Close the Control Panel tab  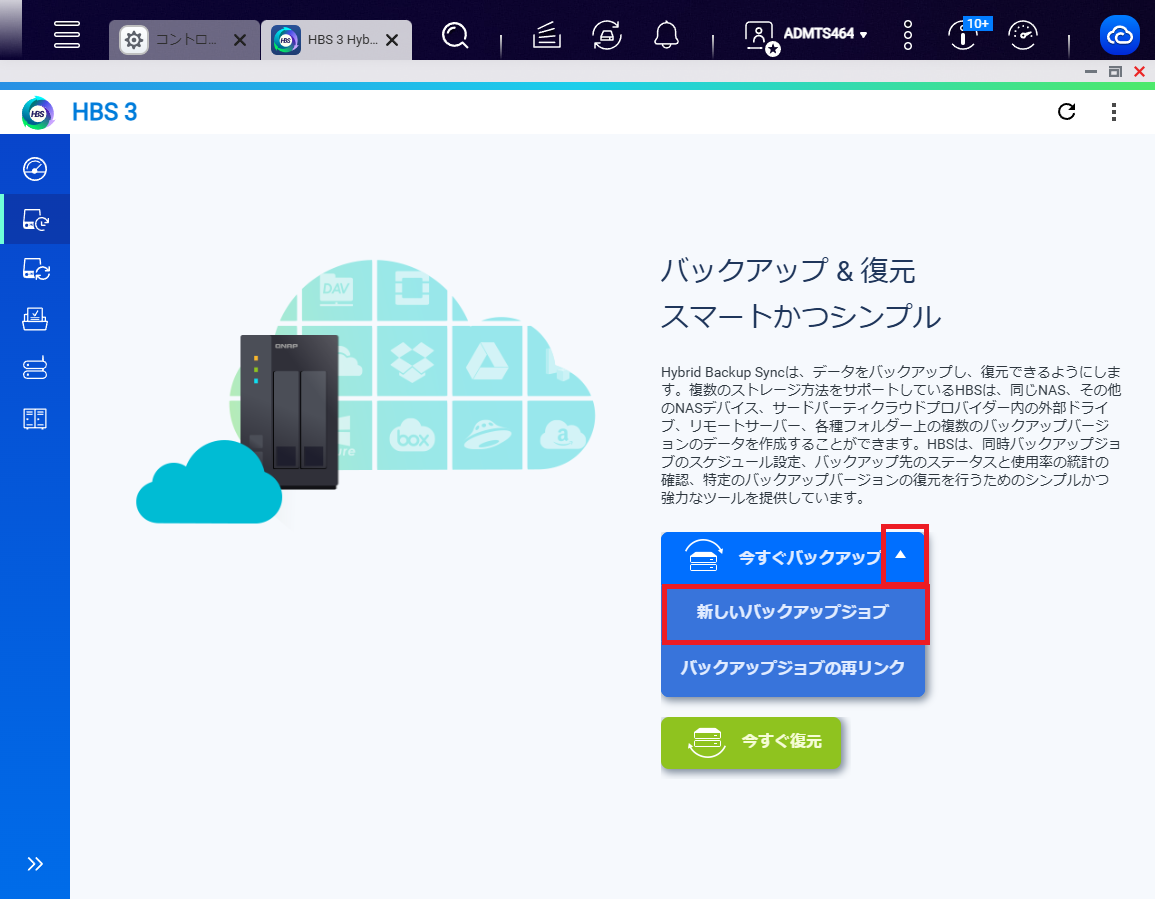(240, 40)
